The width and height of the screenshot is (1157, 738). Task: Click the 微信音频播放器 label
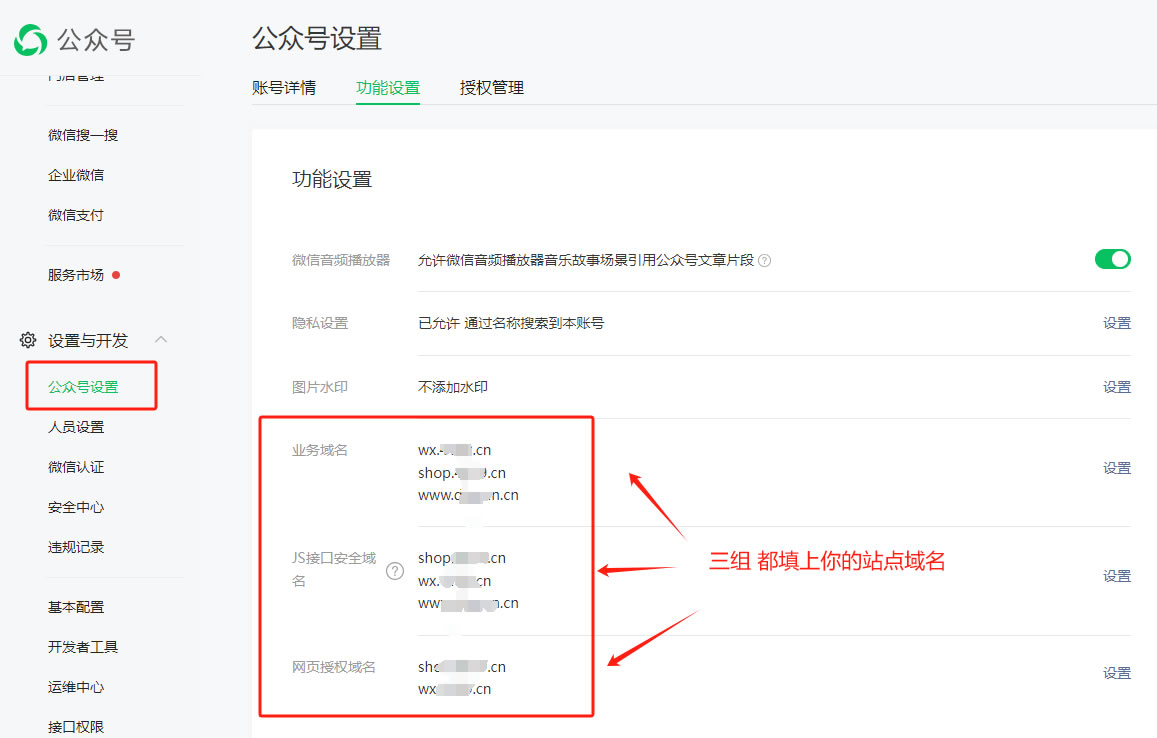pyautogui.click(x=341, y=261)
